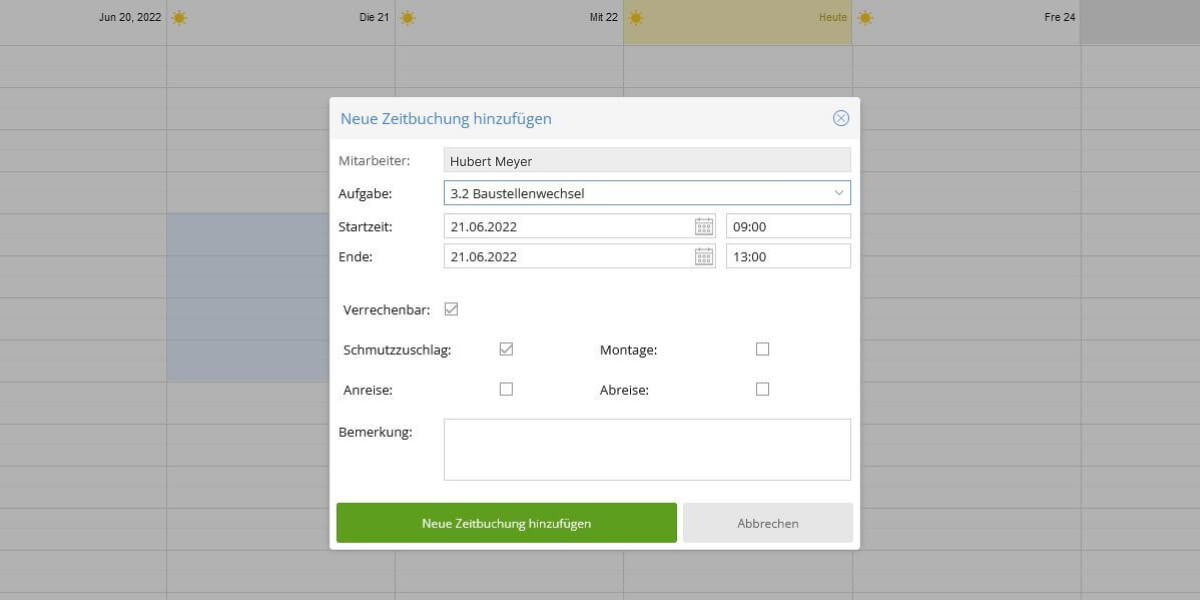The image size is (1200, 600).
Task: Check the Anreise option
Action: click(x=506, y=389)
